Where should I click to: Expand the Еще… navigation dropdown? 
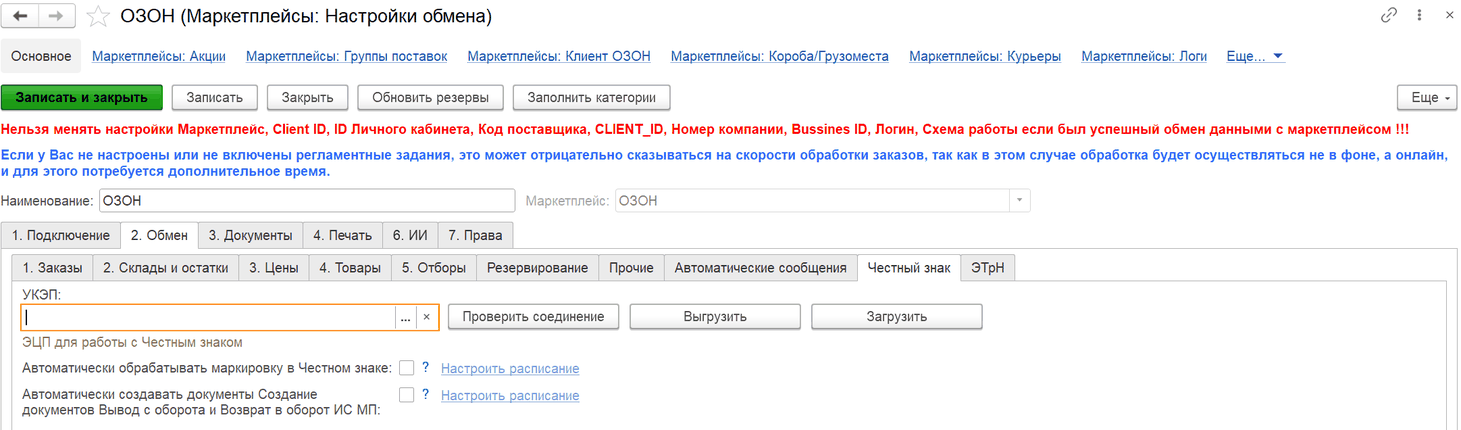tap(1255, 56)
